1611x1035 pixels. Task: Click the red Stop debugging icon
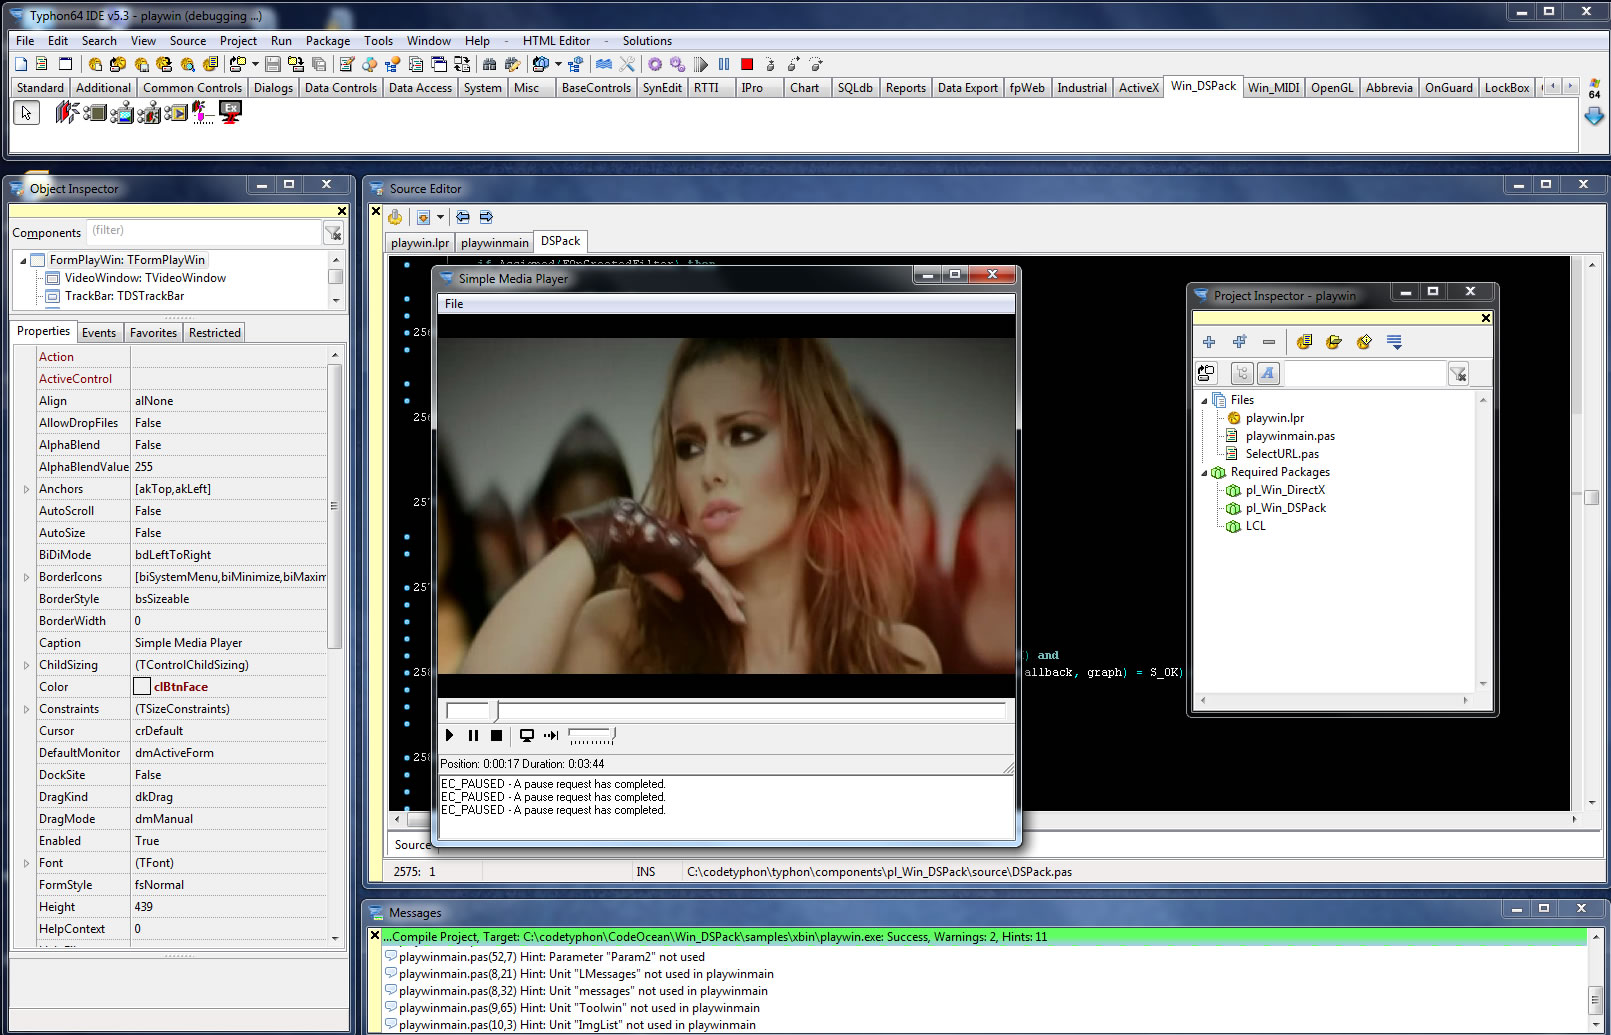tap(746, 64)
